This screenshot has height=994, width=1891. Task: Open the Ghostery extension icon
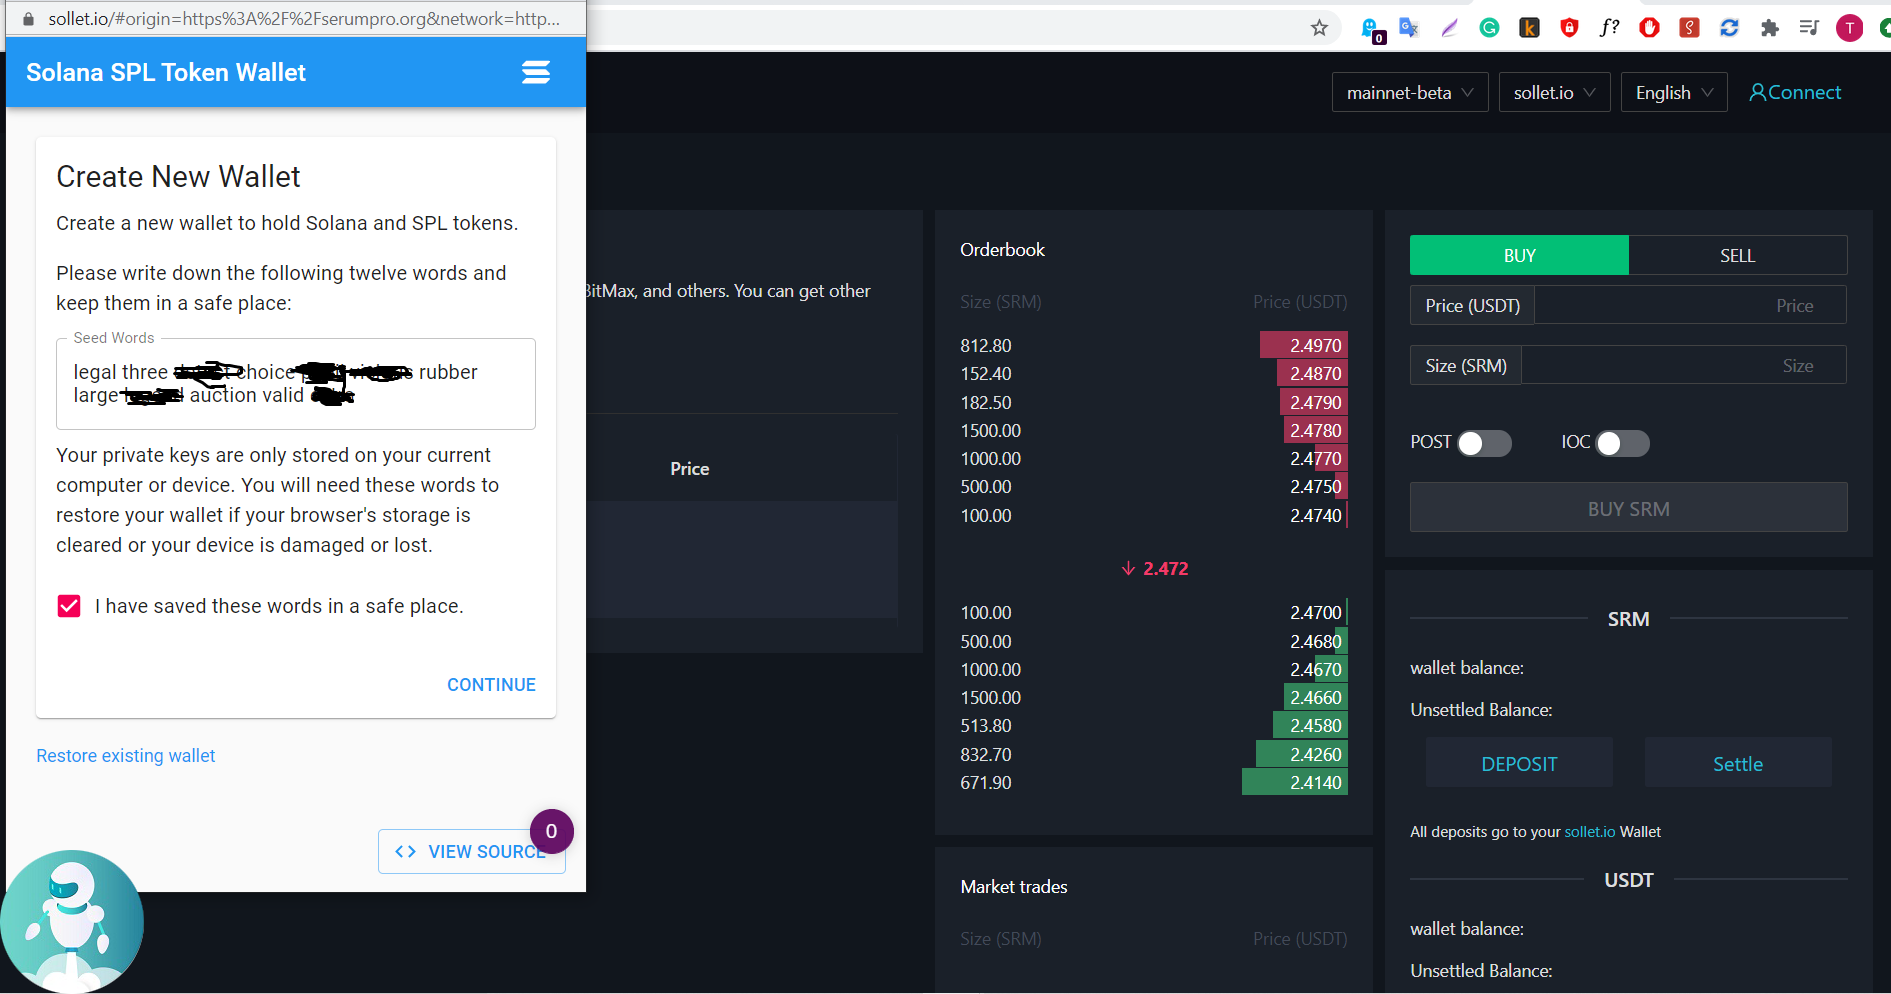(1371, 29)
